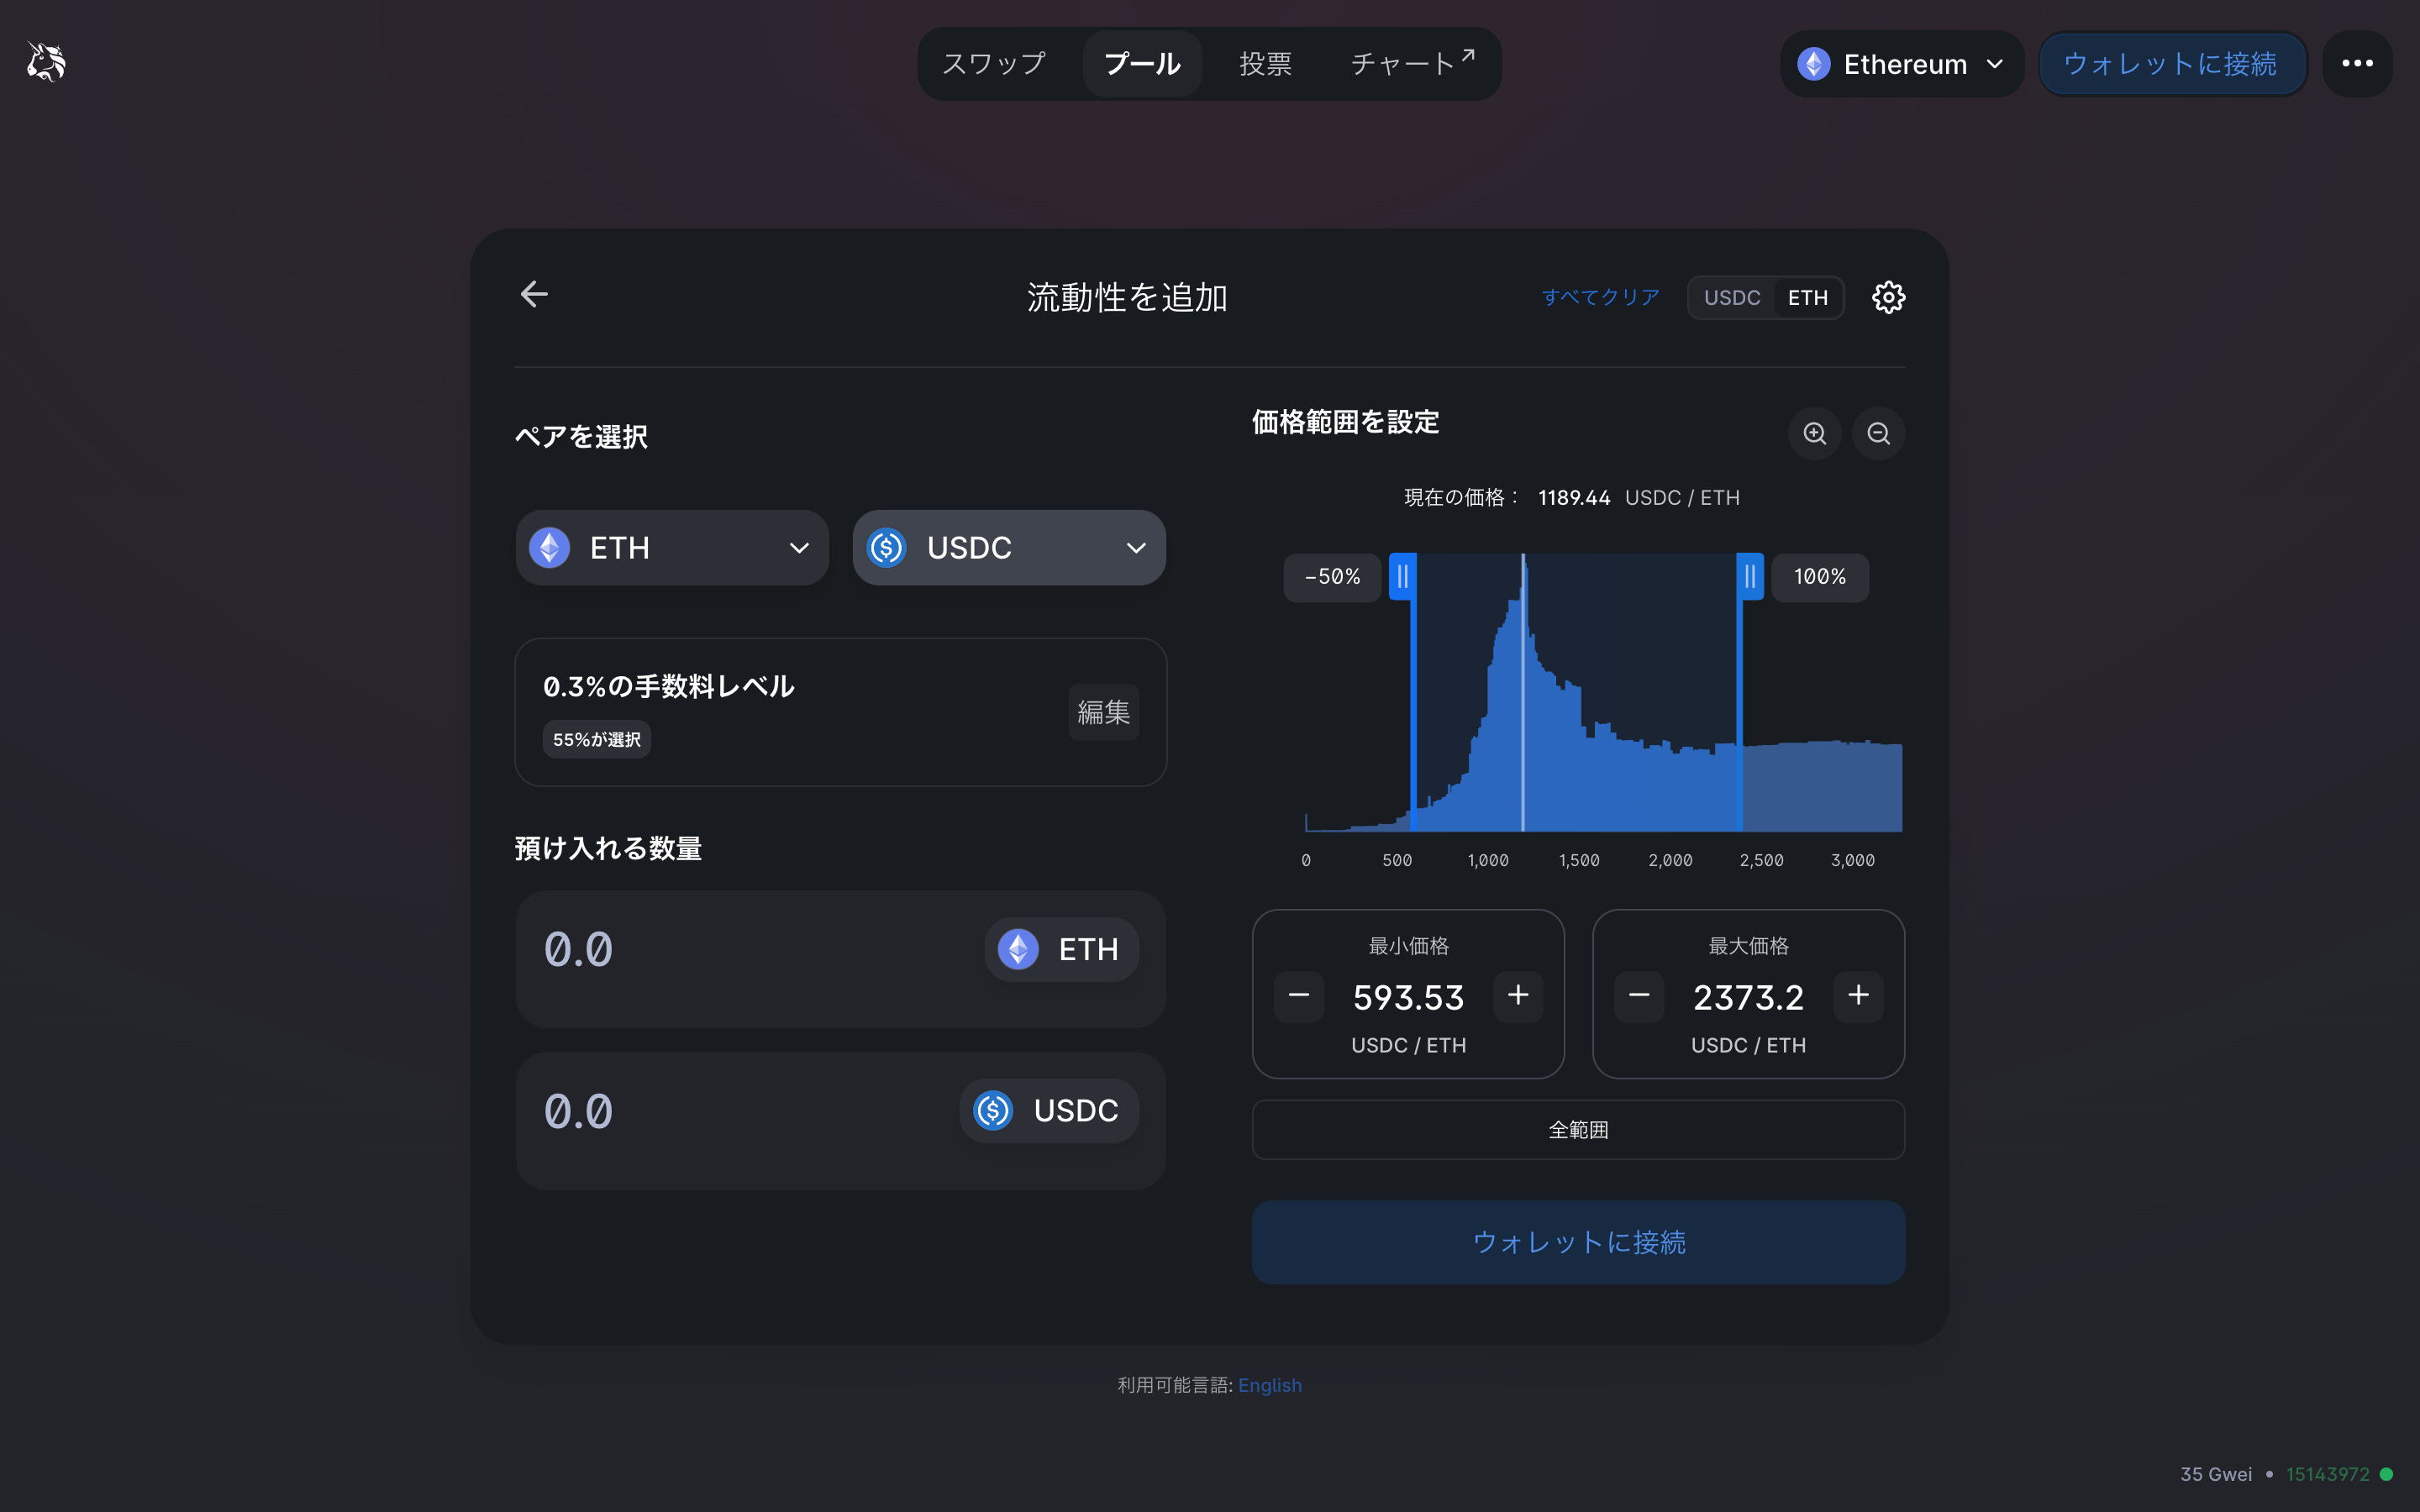Switch price denomination to USDC

click(1731, 298)
